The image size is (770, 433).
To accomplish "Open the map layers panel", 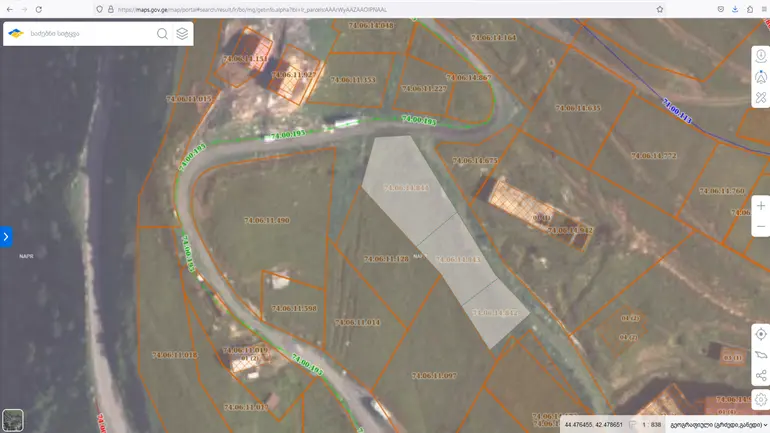I will pos(182,33).
